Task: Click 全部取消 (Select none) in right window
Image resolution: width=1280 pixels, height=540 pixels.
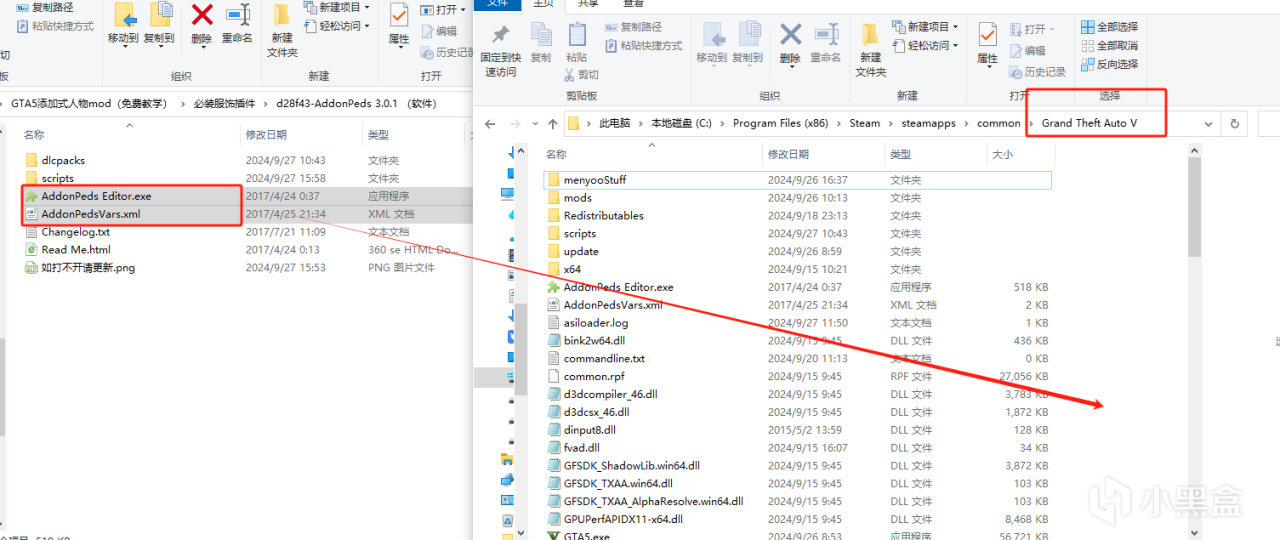Action: pyautogui.click(x=1109, y=45)
